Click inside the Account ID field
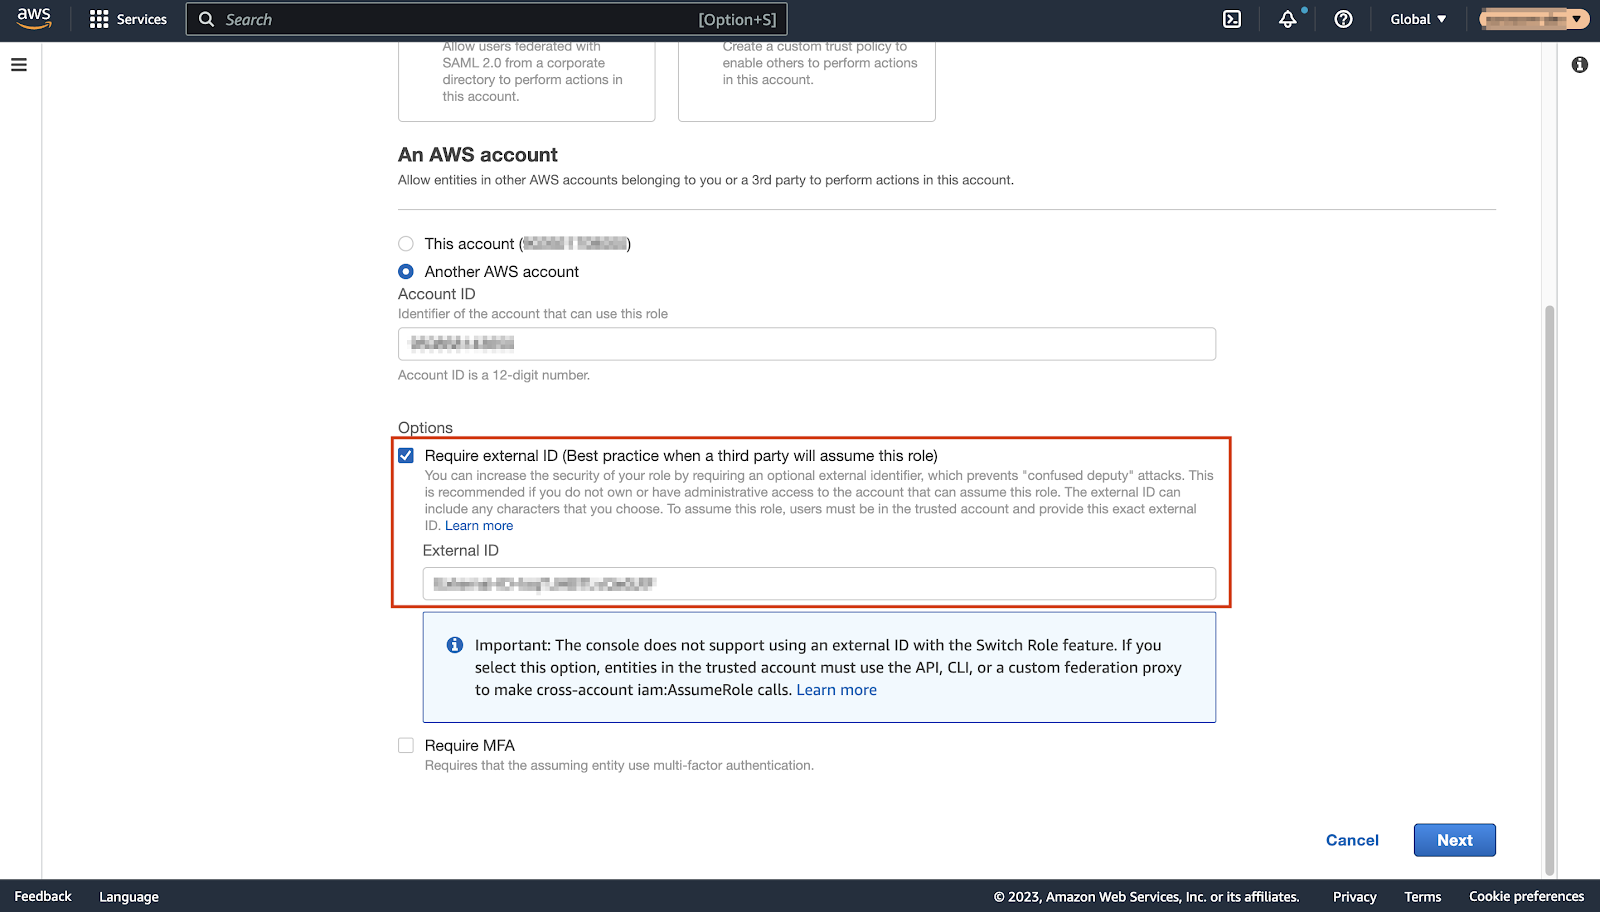 (x=806, y=344)
